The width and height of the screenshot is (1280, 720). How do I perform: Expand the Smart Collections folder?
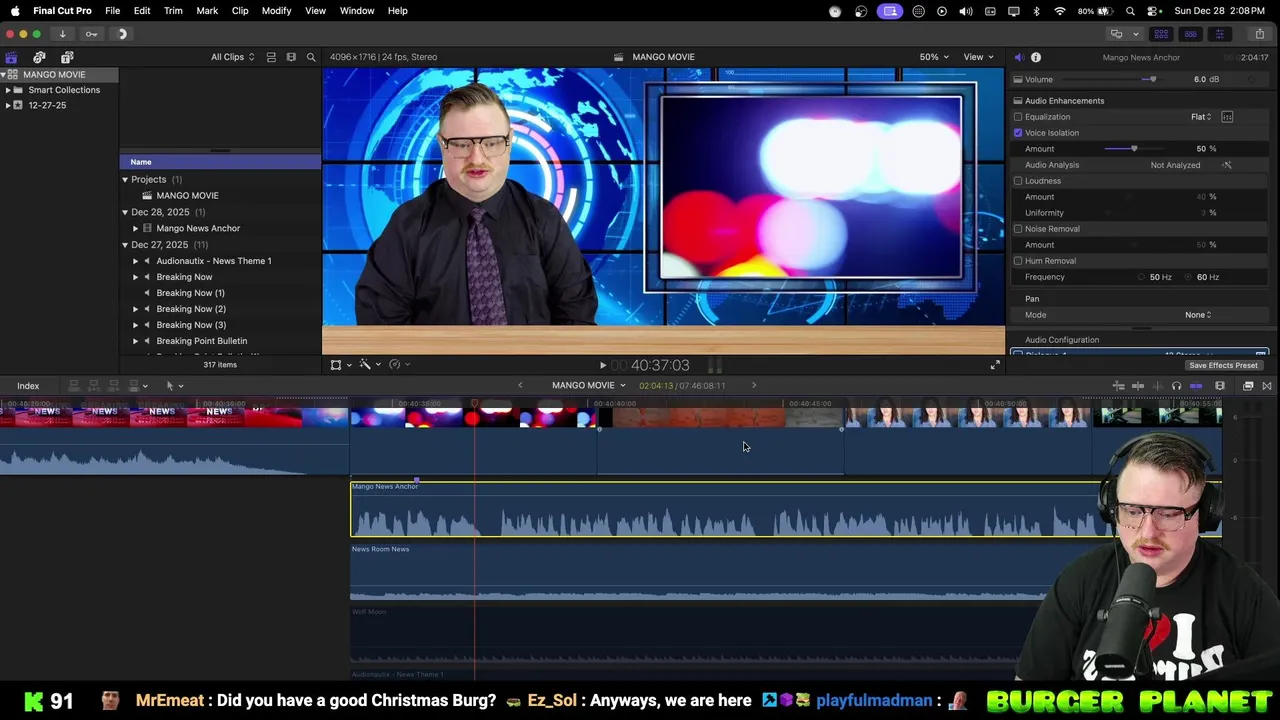pos(8,90)
